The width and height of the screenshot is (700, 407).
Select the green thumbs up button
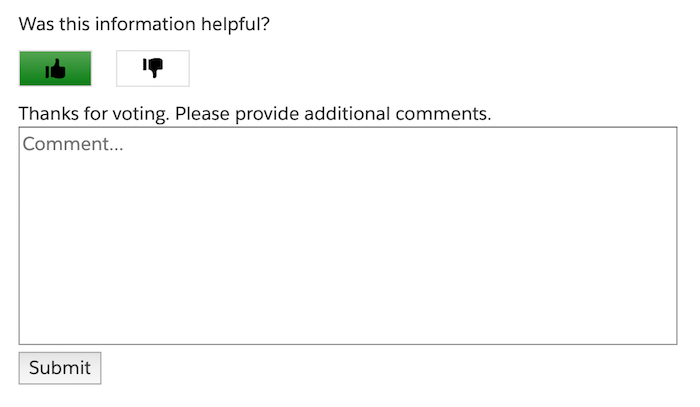(55, 69)
